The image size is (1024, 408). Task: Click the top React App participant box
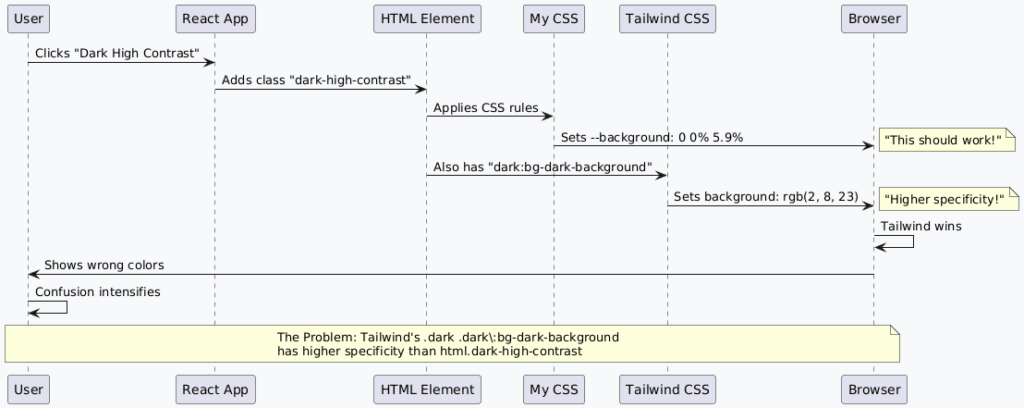point(214,18)
